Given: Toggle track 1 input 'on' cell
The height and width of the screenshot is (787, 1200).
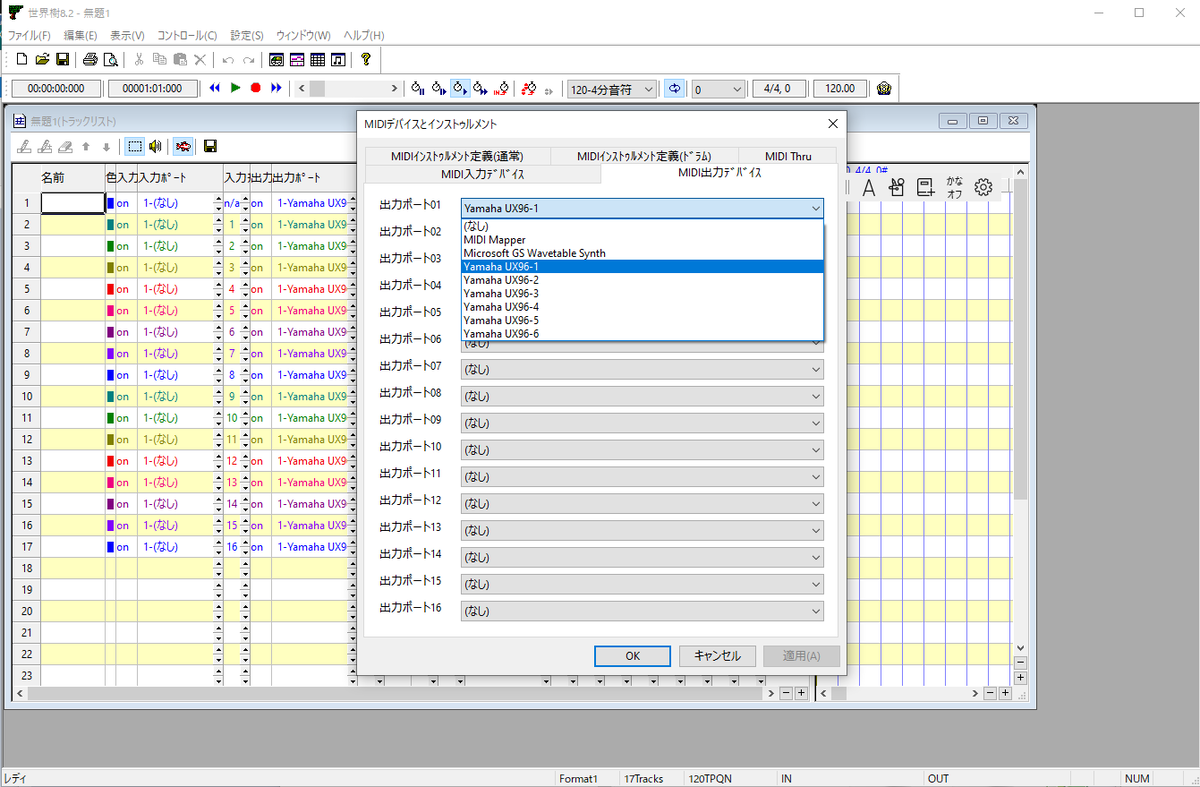Looking at the screenshot, I should pos(126,202).
